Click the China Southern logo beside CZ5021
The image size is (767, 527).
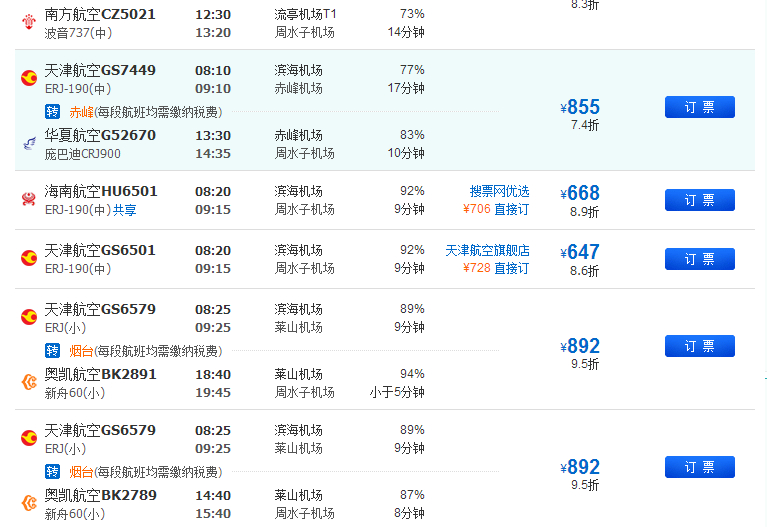pyautogui.click(x=29, y=23)
